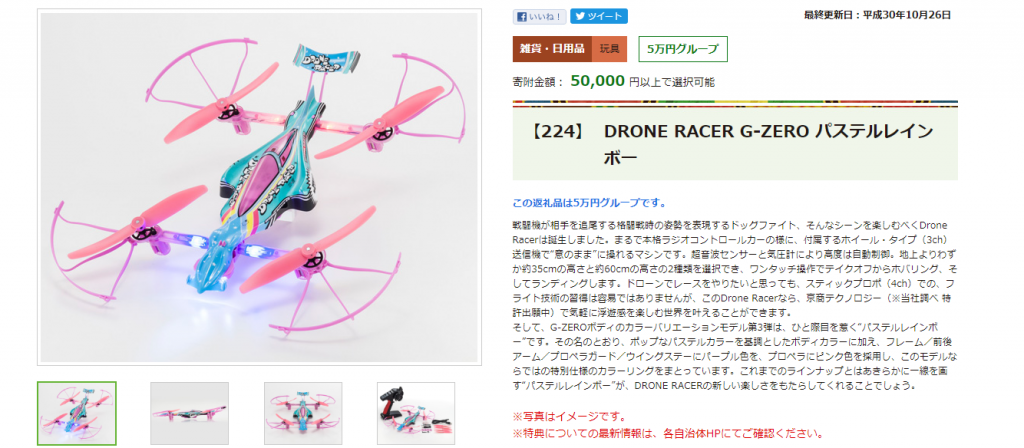The height and width of the screenshot is (448, 1024).
Task: Click the red ※写真はイメージです notice
Action: (x=569, y=417)
